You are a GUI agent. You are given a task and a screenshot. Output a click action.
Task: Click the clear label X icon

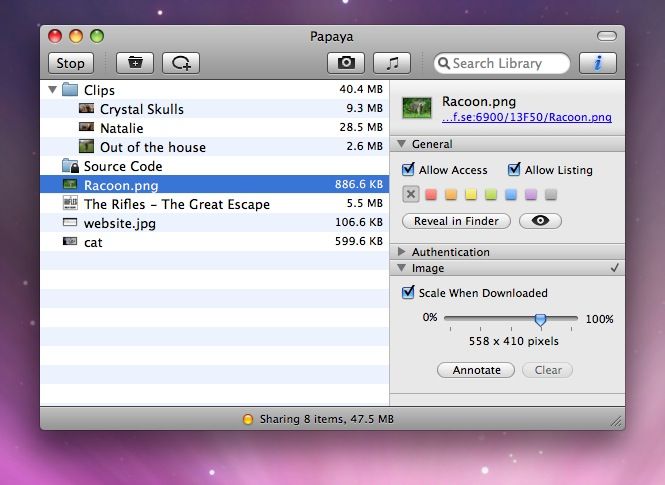(x=410, y=195)
